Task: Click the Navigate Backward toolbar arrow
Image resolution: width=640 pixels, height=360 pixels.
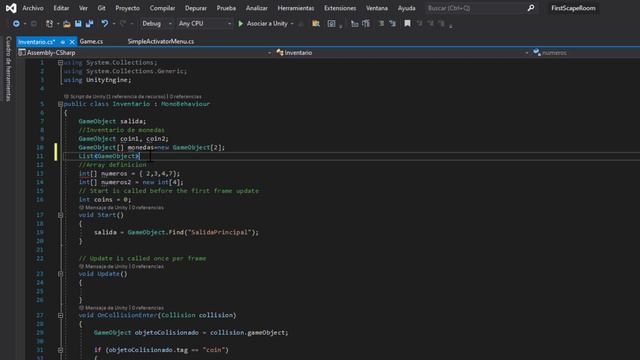Action: tap(16, 24)
